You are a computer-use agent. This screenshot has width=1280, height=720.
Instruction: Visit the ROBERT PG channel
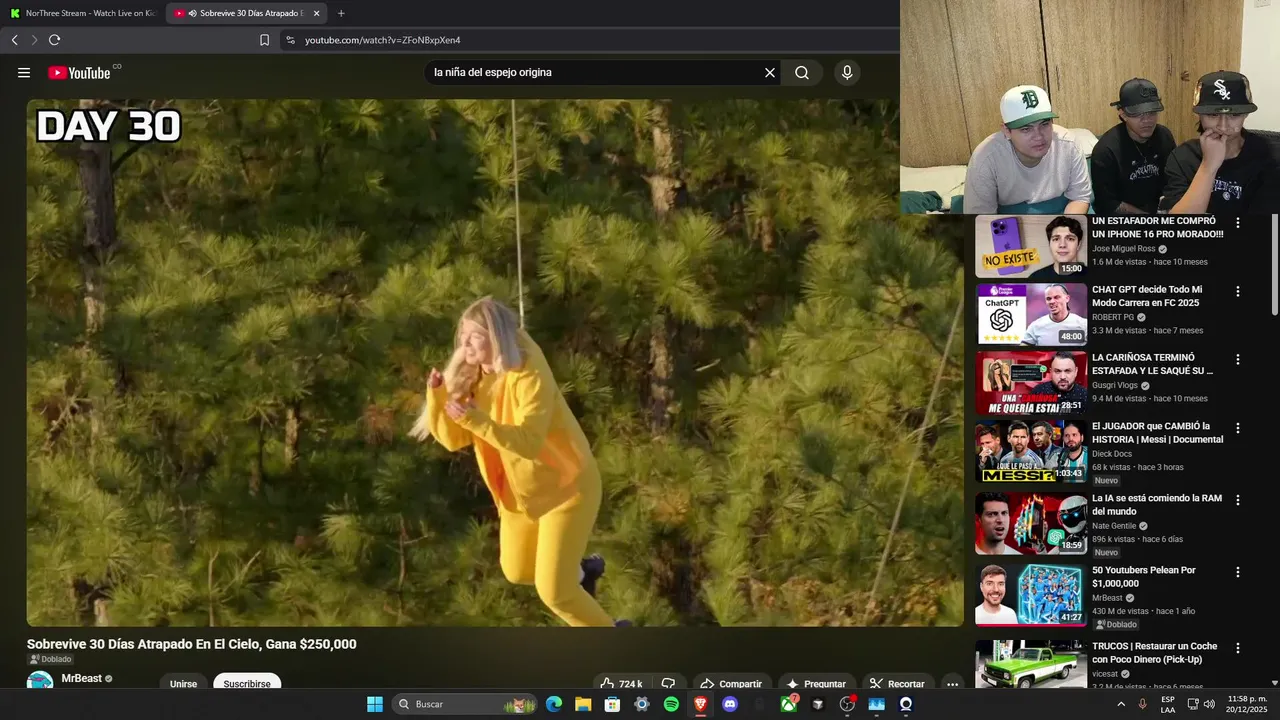pos(1113,317)
